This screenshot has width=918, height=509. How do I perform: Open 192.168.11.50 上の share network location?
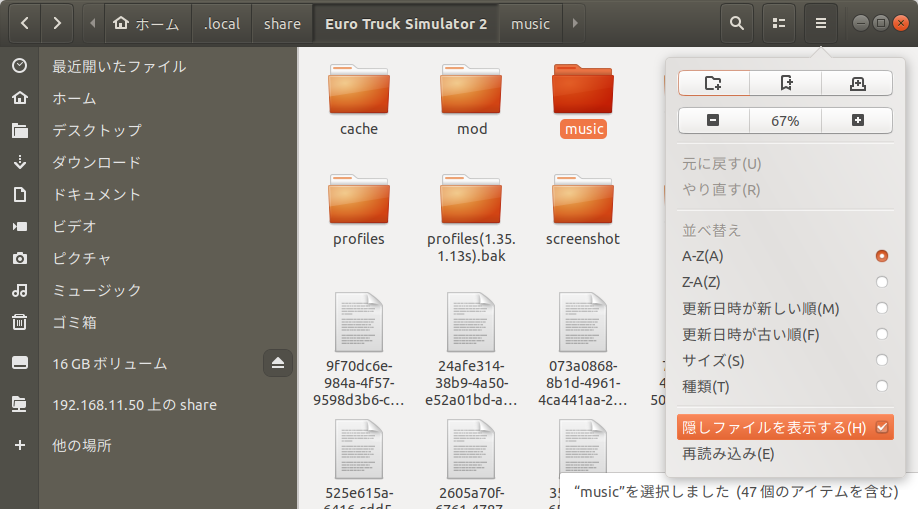click(x=149, y=405)
